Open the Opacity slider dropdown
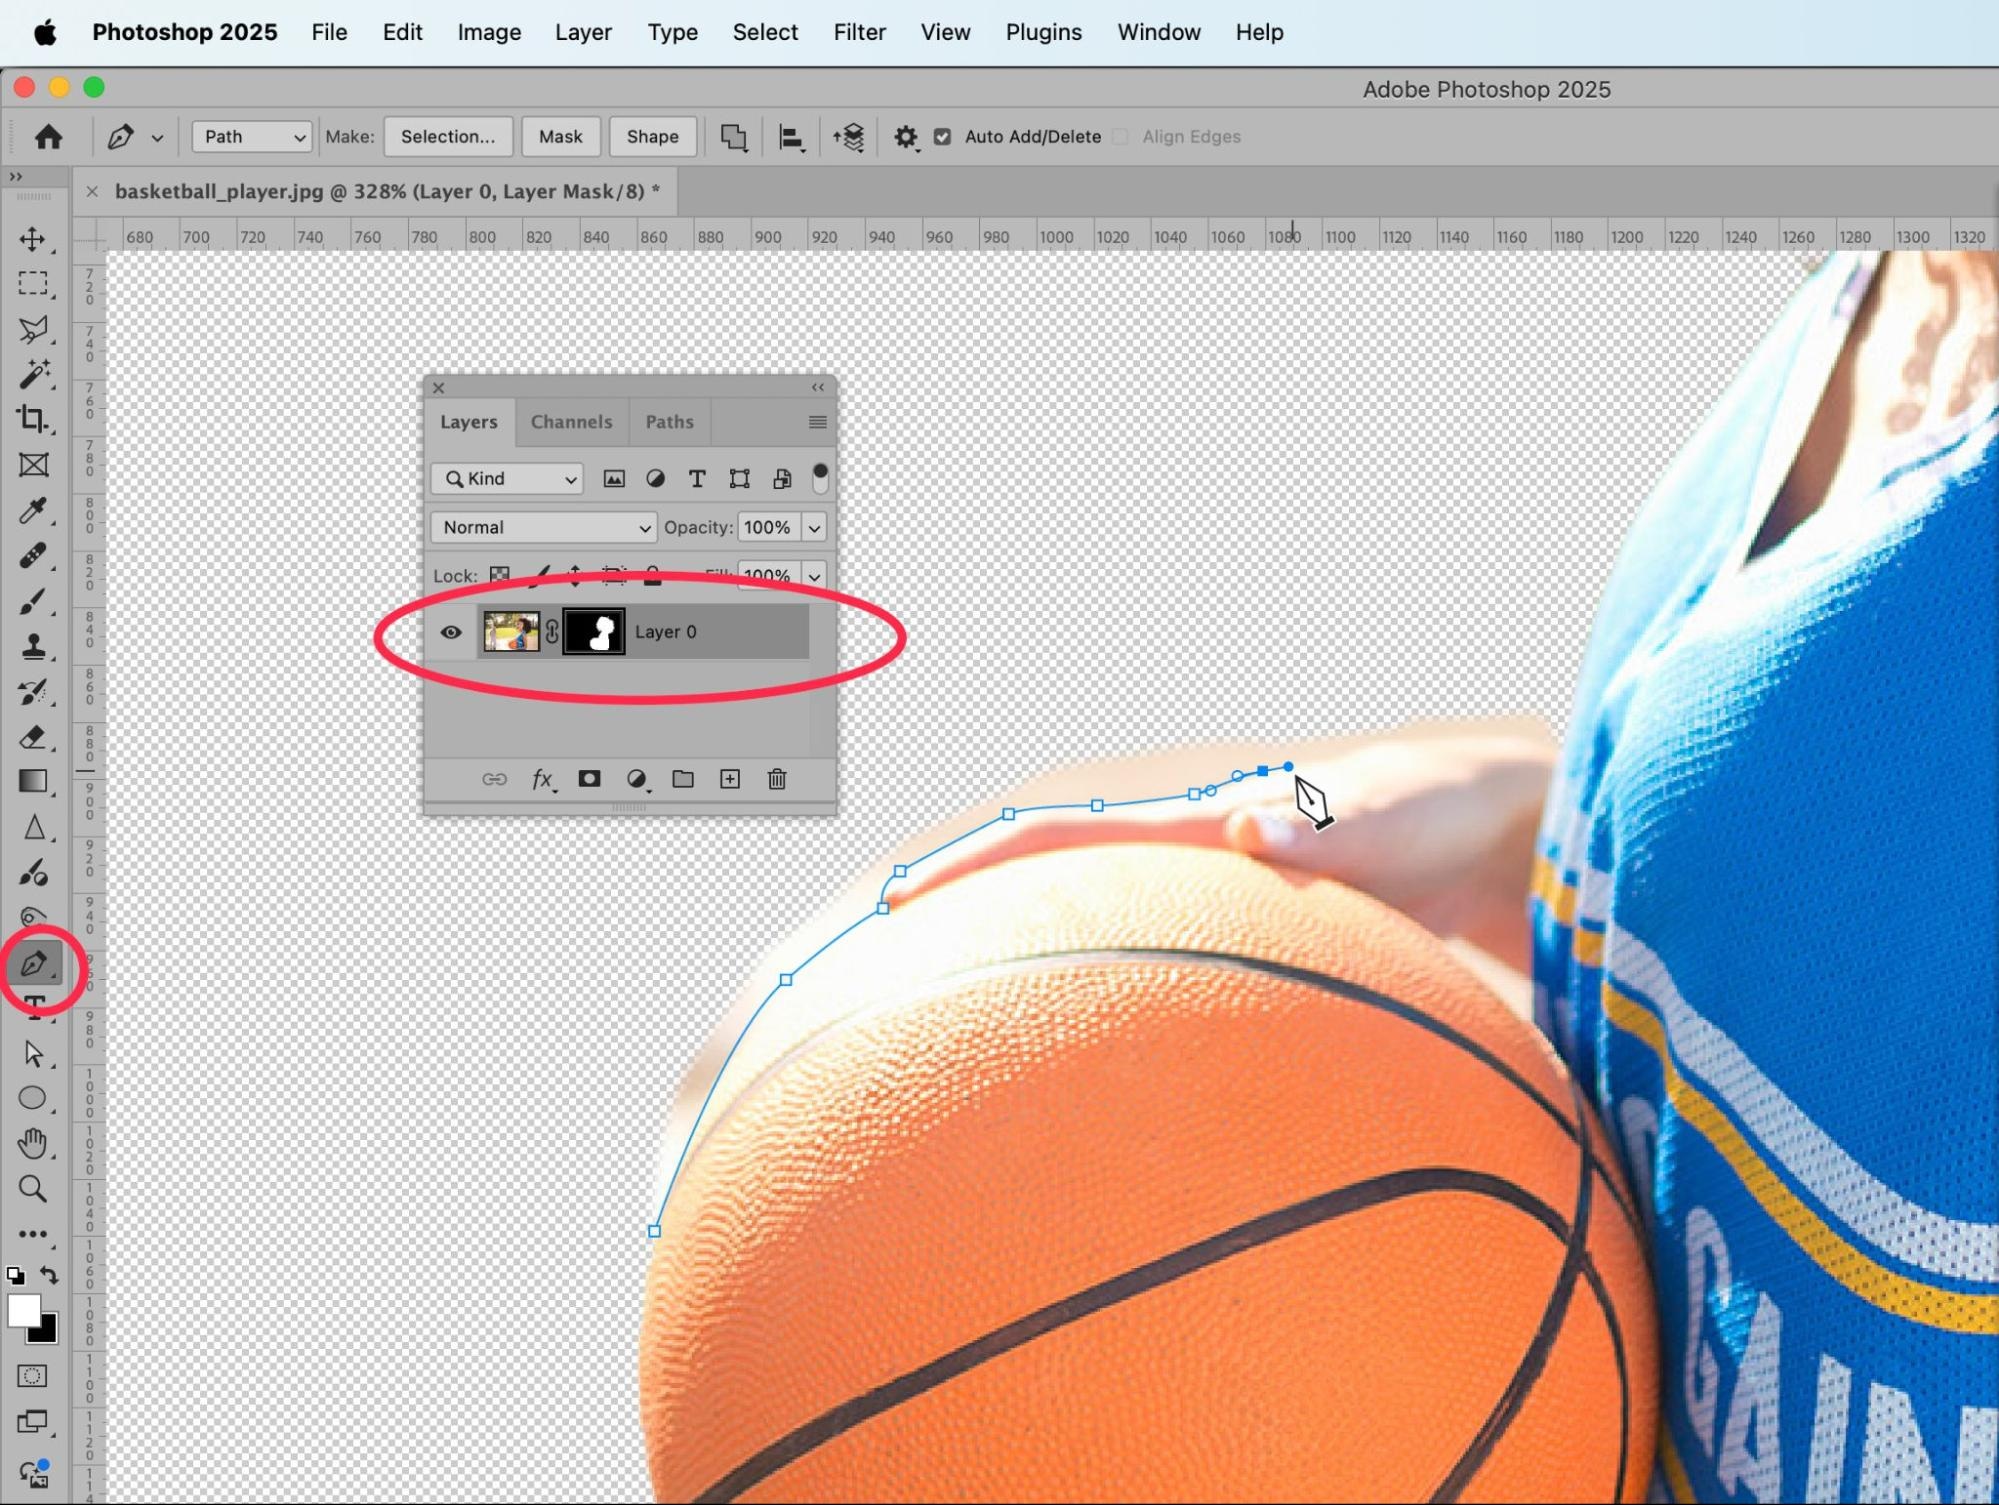 coord(815,527)
